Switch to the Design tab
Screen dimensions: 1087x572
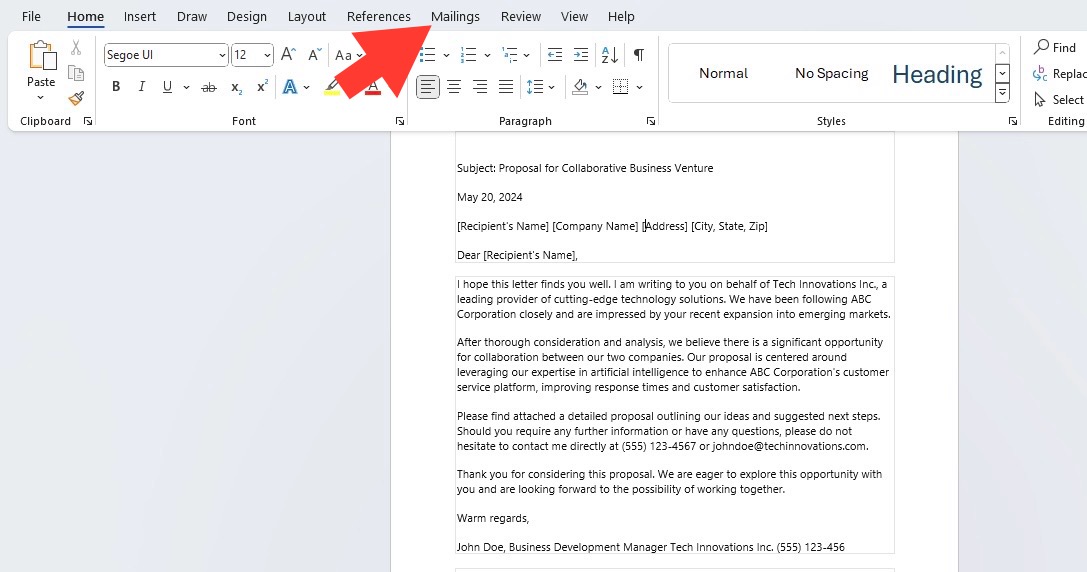coord(246,16)
